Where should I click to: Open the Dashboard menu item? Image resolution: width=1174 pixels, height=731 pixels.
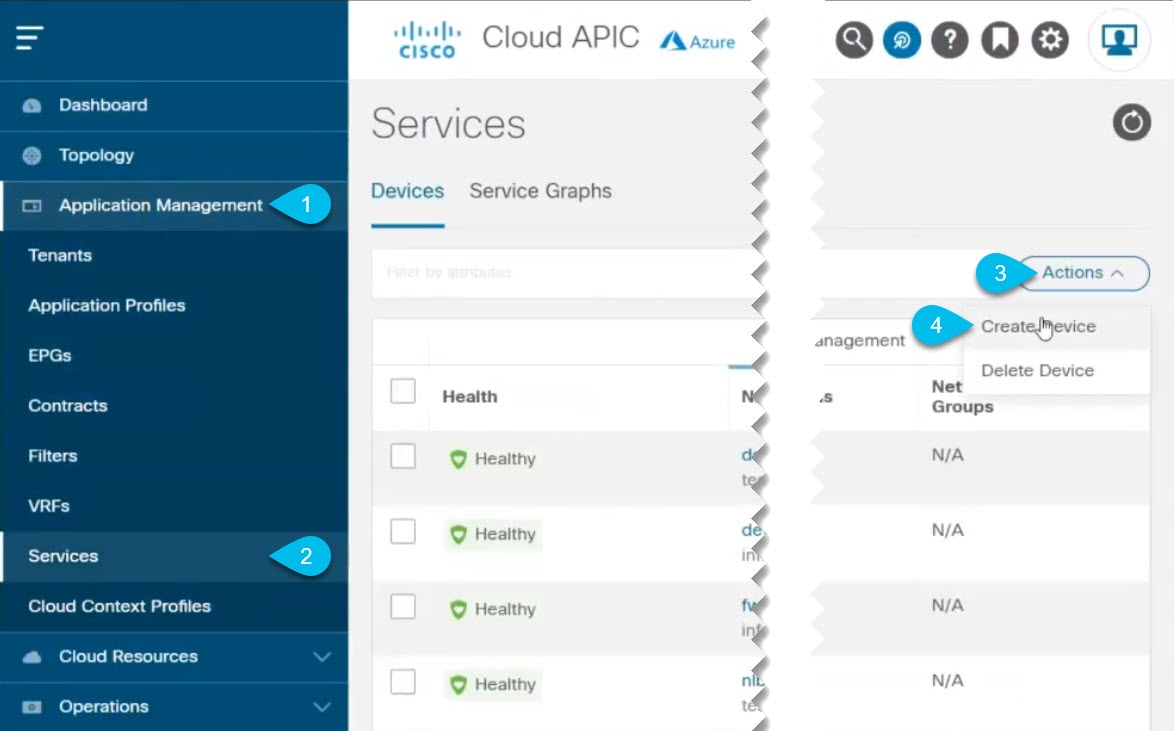[x=174, y=106]
